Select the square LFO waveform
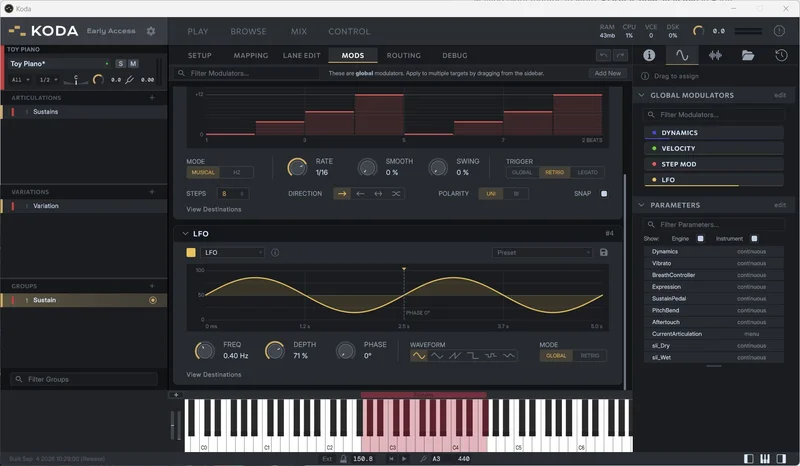 tap(472, 356)
